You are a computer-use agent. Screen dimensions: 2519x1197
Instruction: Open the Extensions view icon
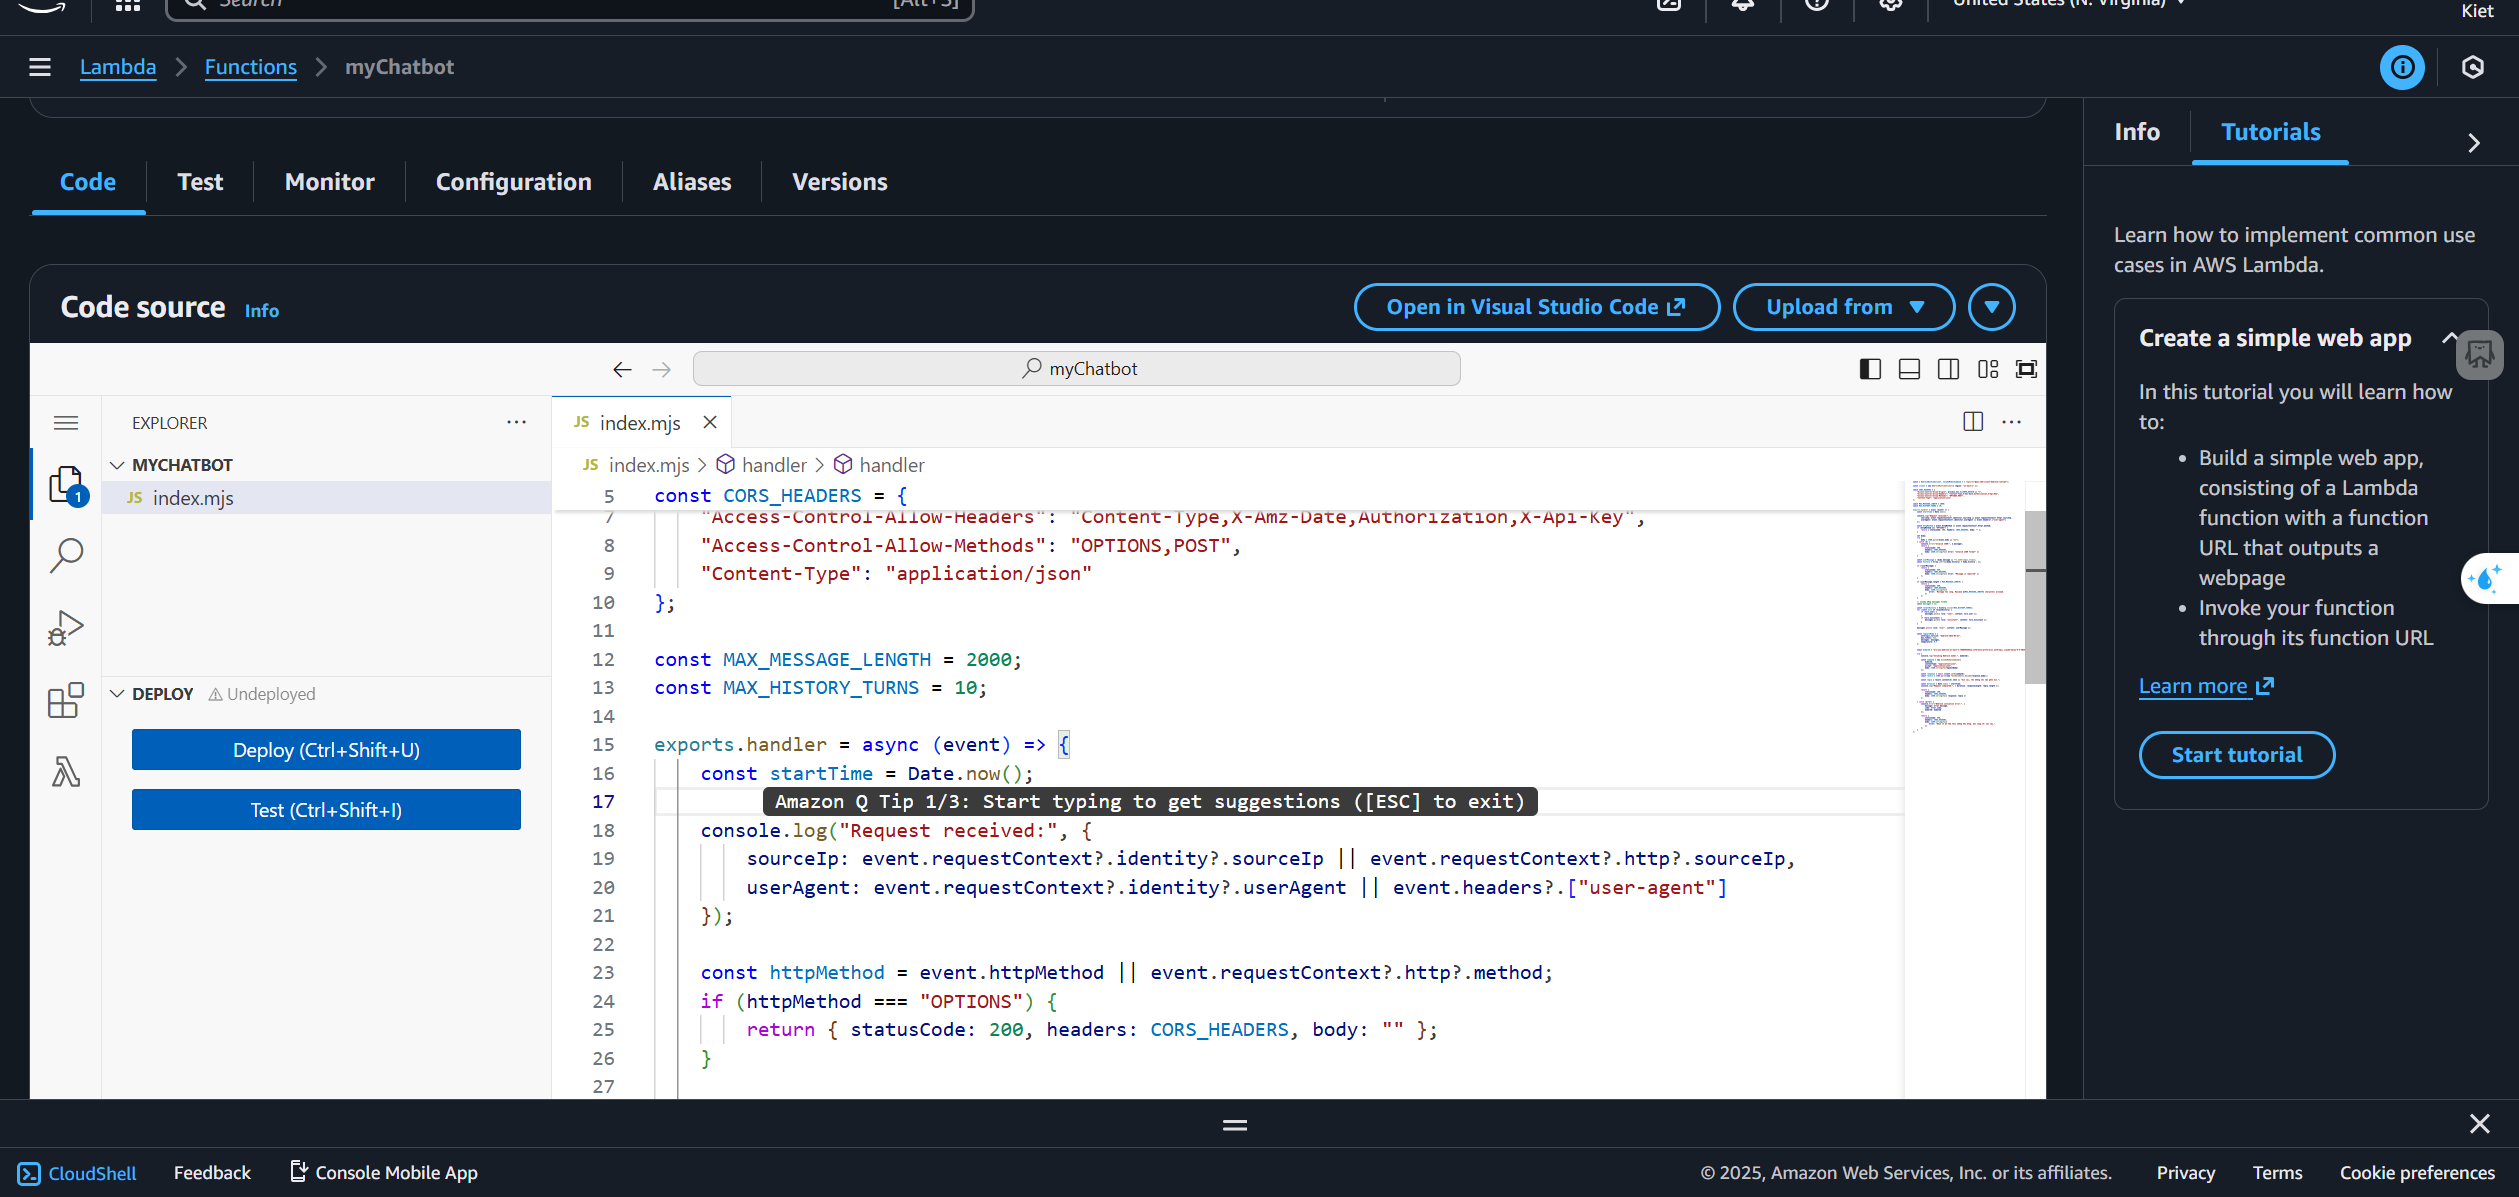coord(66,700)
